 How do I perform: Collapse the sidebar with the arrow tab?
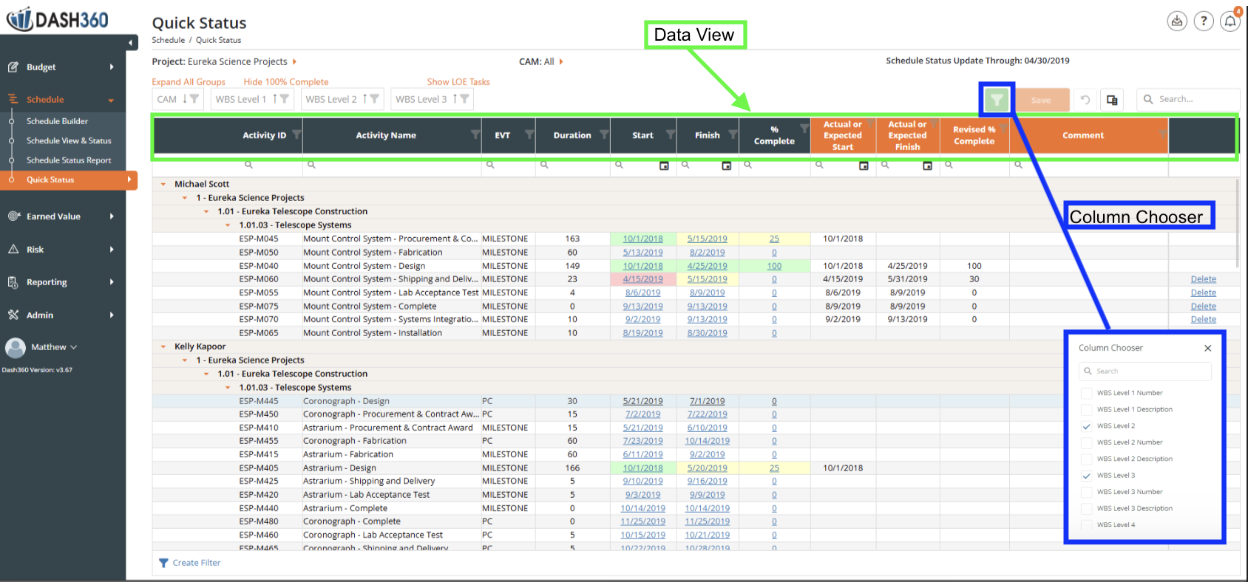[x=132, y=42]
